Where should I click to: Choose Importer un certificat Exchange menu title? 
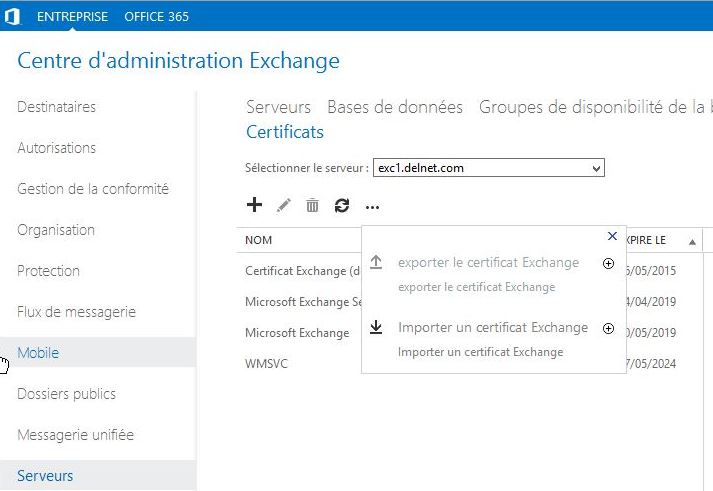pos(493,327)
